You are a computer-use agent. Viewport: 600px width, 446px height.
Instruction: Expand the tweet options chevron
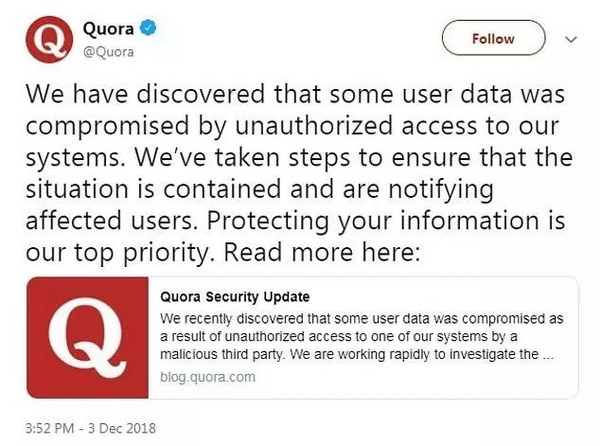(x=571, y=39)
